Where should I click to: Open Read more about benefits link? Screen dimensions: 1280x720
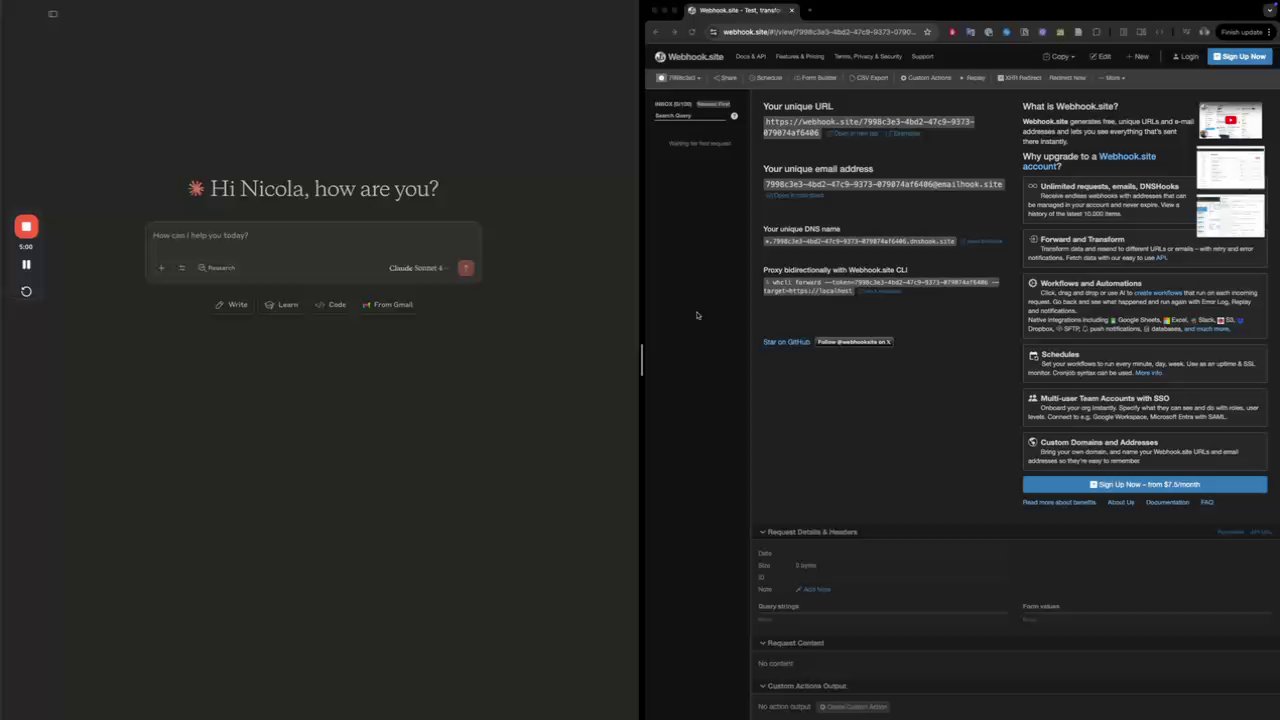pos(1059,503)
